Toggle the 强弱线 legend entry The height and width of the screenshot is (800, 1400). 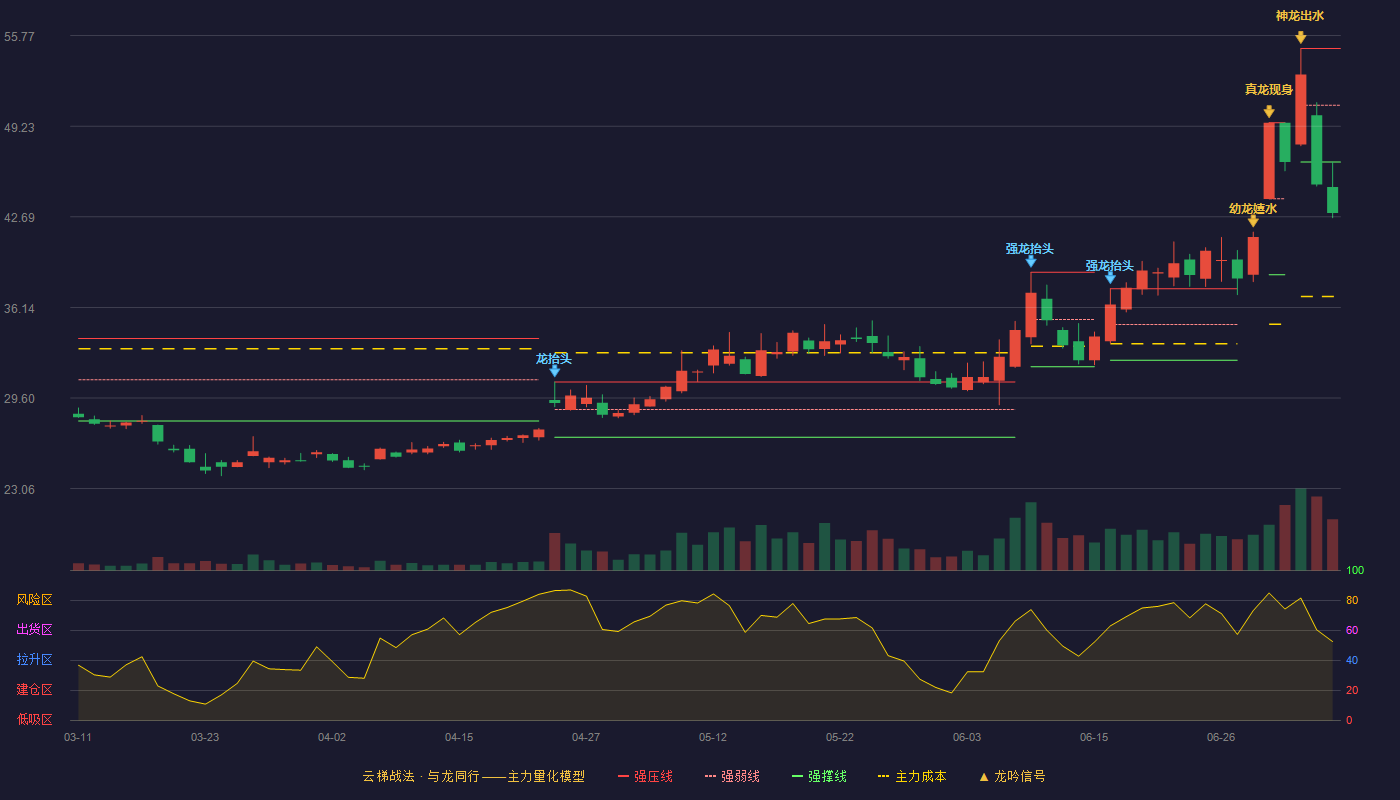[x=732, y=776]
